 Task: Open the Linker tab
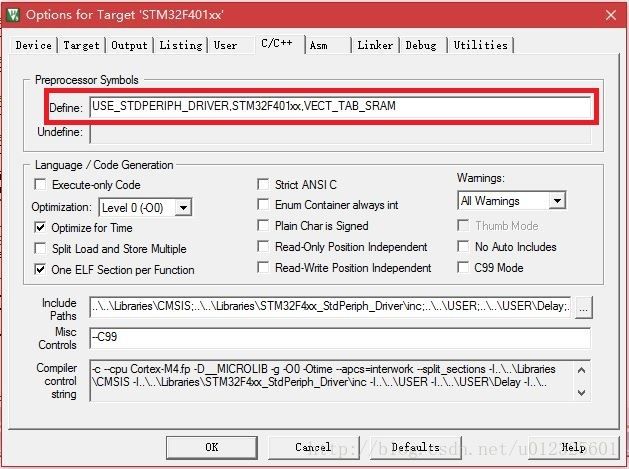[x=375, y=45]
